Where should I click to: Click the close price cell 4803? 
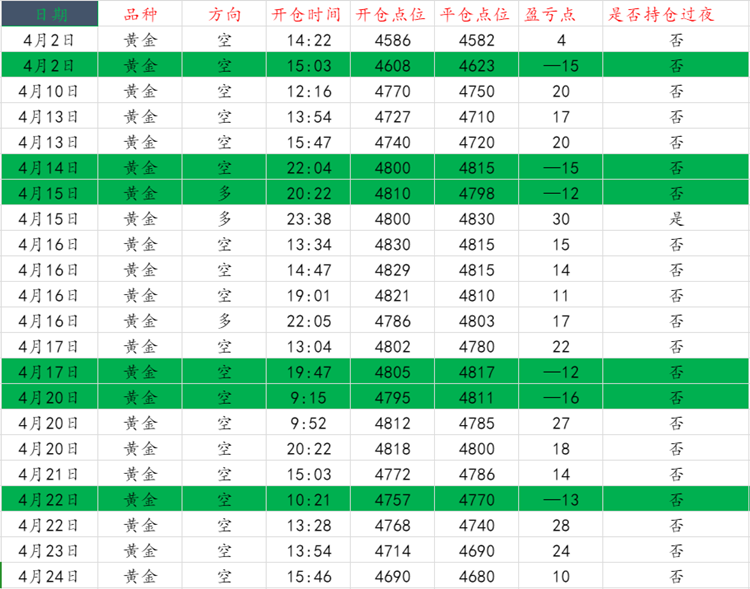click(477, 320)
